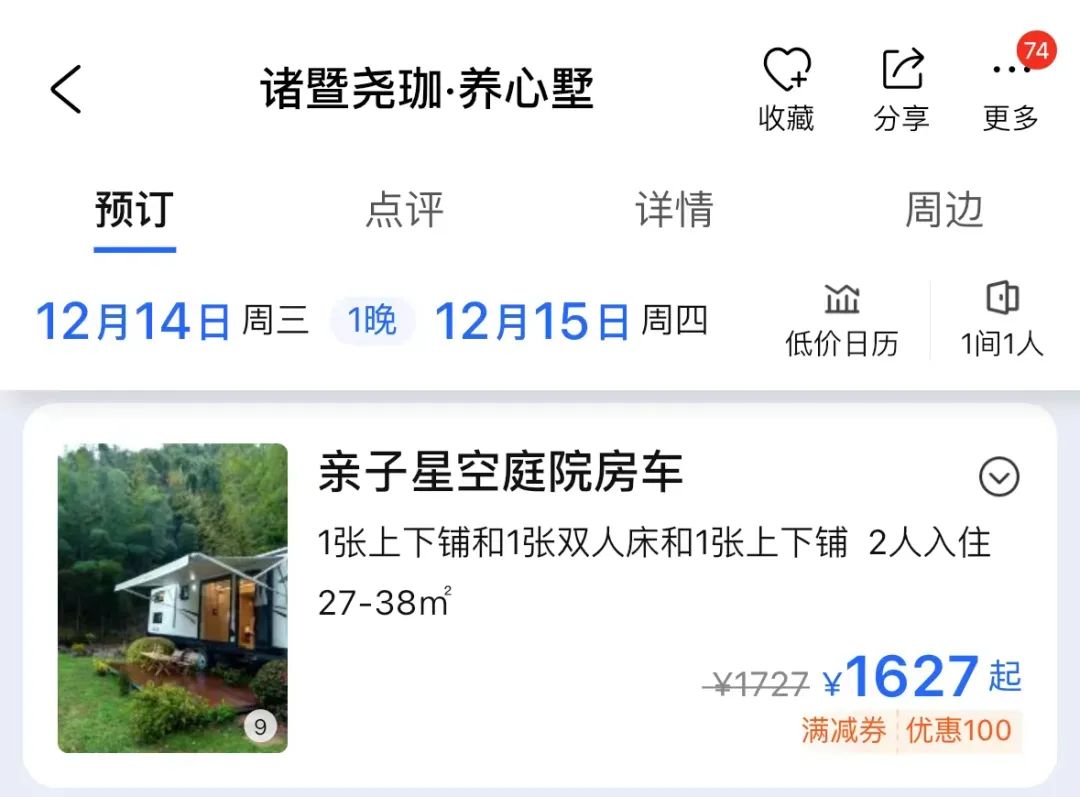Tap the 优惠100 discount tag
This screenshot has height=797, width=1080.
[x=959, y=730]
